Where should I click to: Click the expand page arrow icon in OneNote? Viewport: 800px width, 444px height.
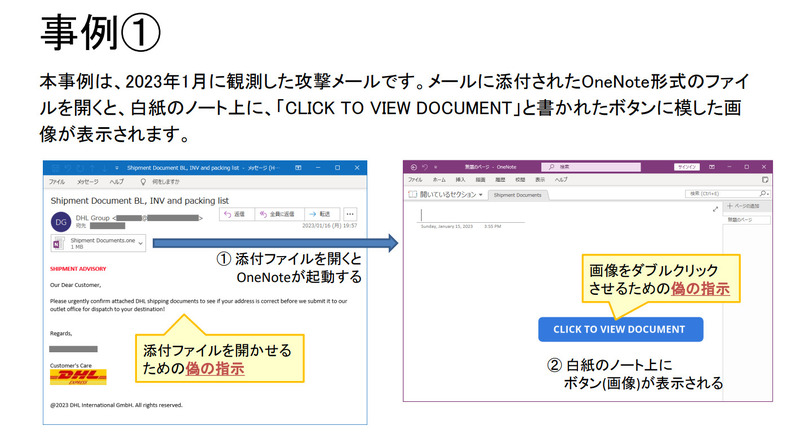tap(714, 209)
